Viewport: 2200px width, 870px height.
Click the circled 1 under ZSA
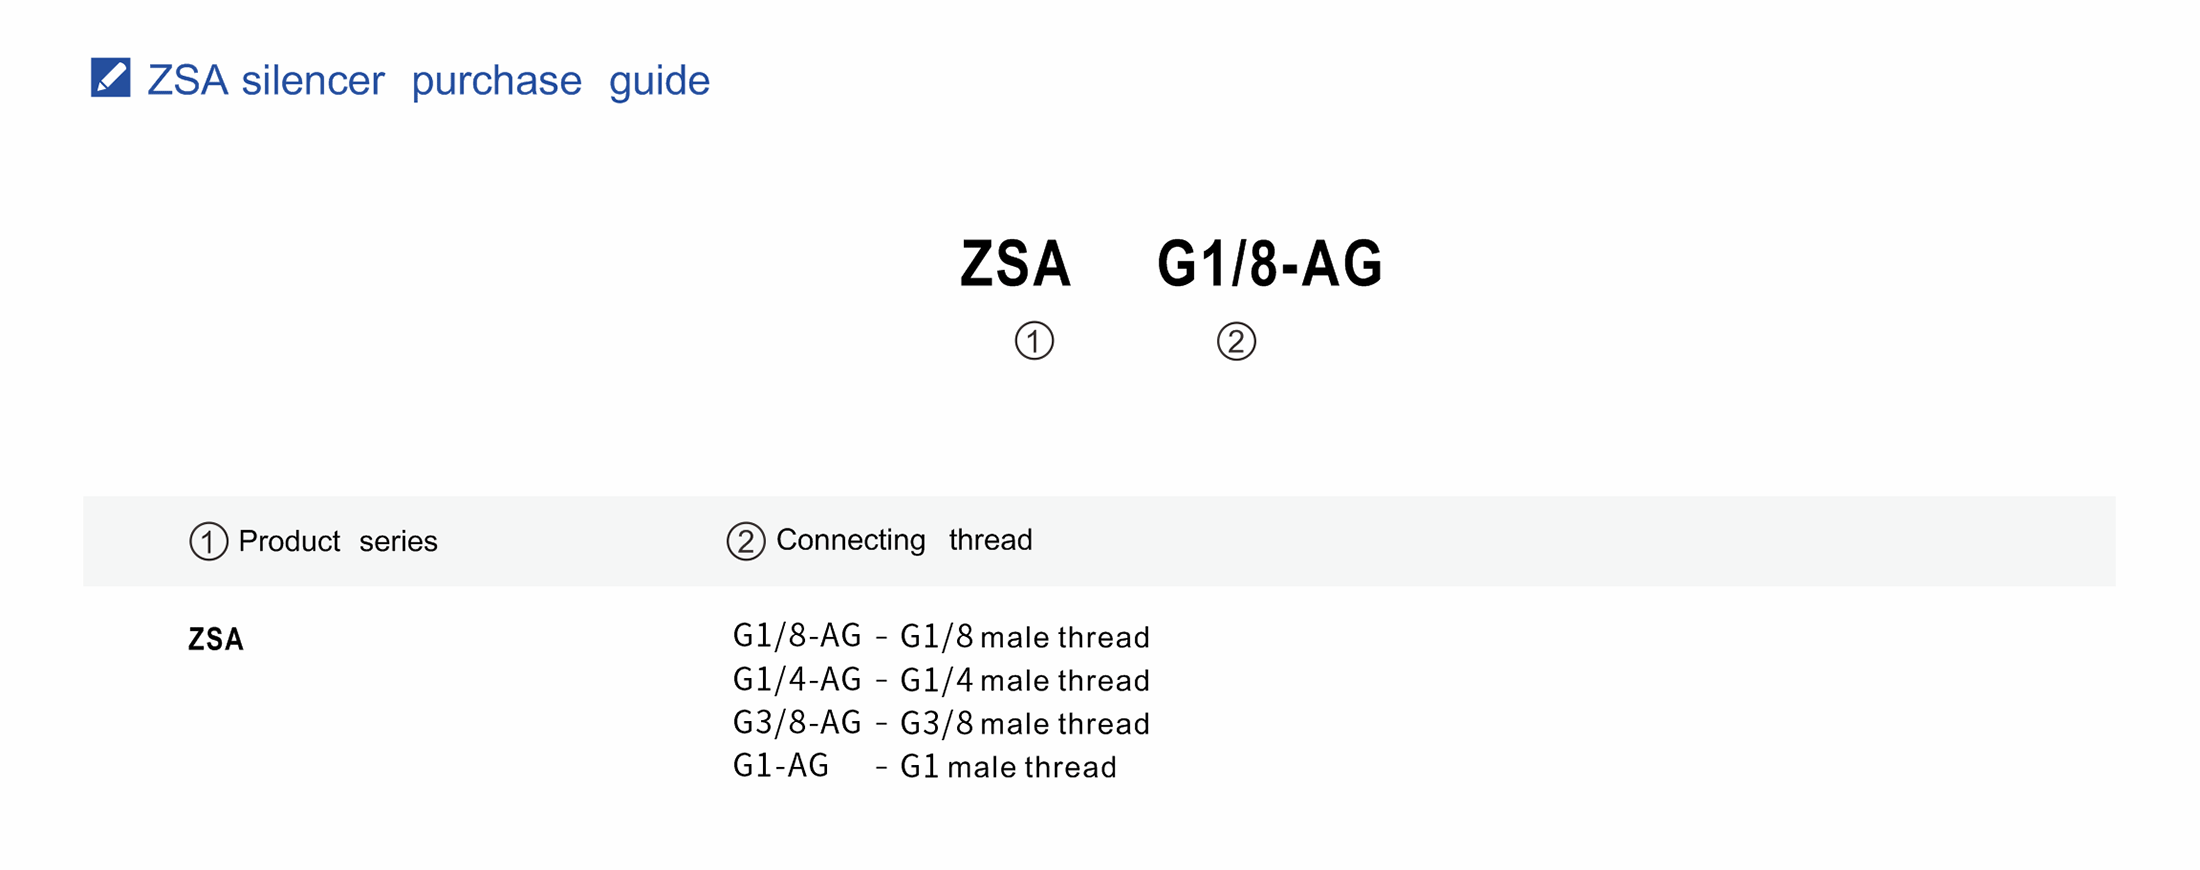tap(1034, 341)
